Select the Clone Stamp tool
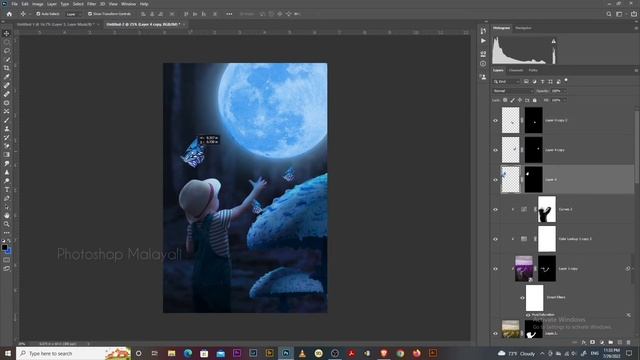 click(7, 129)
